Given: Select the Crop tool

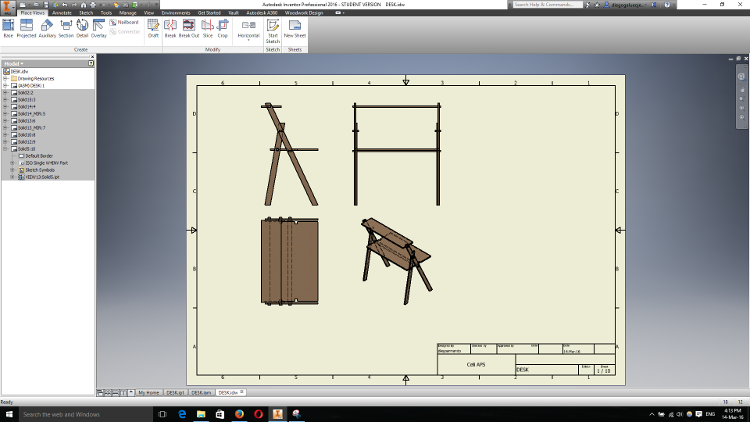Looking at the screenshot, I should tap(223, 28).
